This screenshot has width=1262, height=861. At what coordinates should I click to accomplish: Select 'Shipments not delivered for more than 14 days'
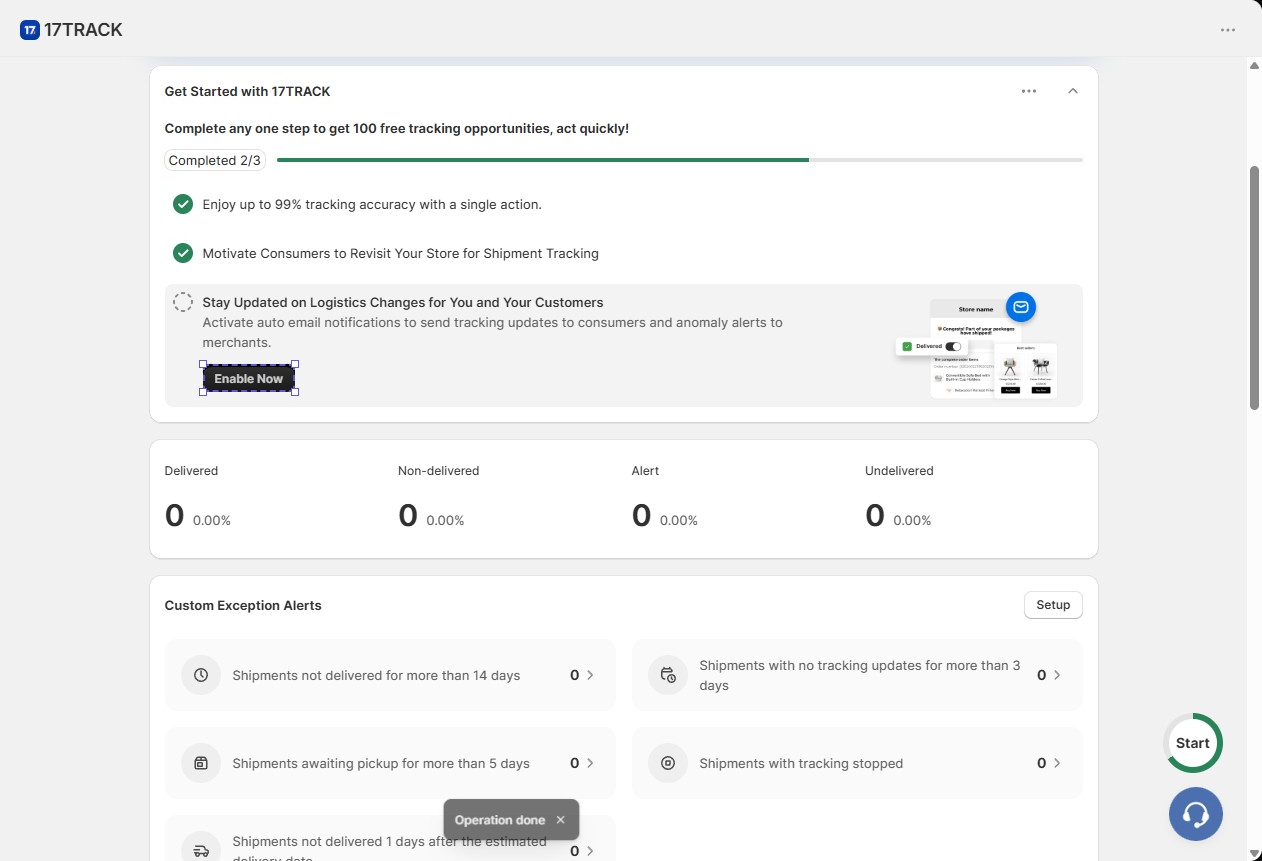coord(376,675)
